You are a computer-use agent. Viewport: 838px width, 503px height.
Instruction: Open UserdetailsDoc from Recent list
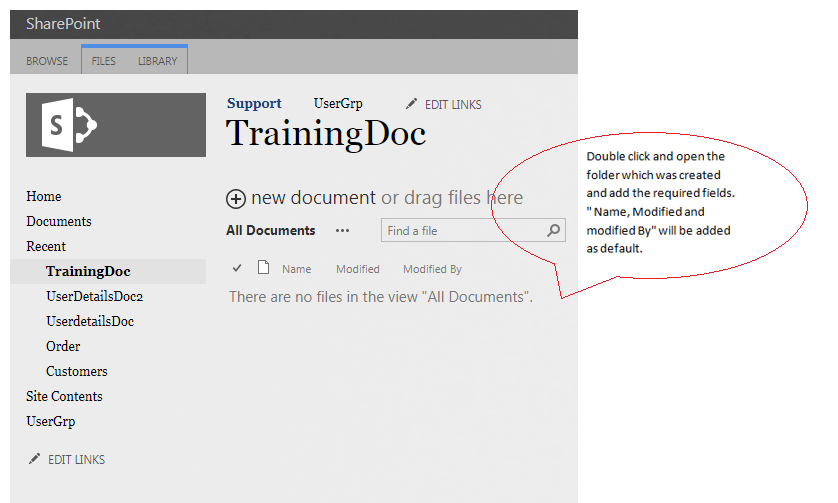tap(90, 321)
